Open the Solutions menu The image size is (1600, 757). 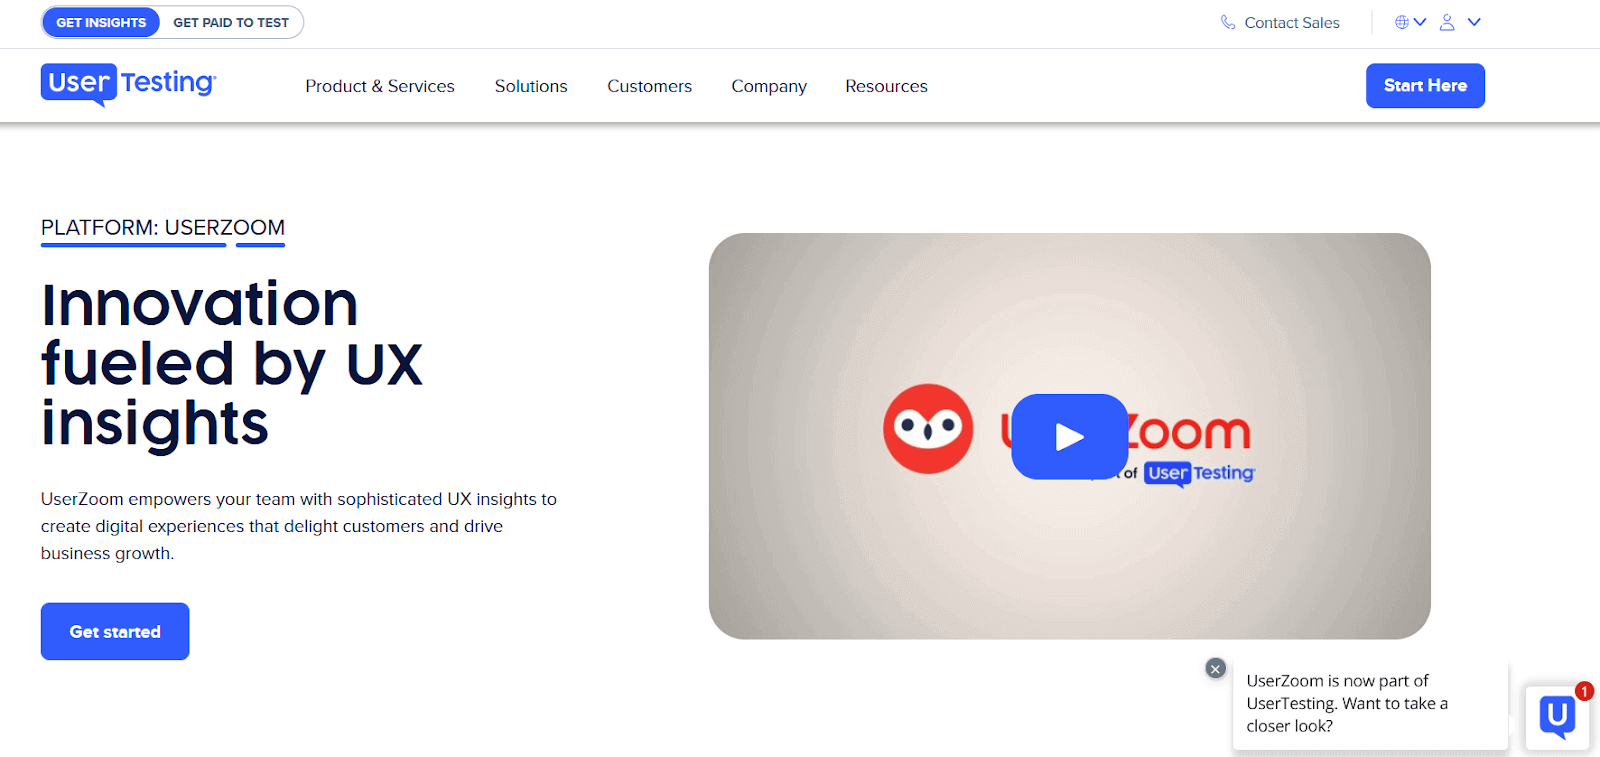tap(531, 86)
